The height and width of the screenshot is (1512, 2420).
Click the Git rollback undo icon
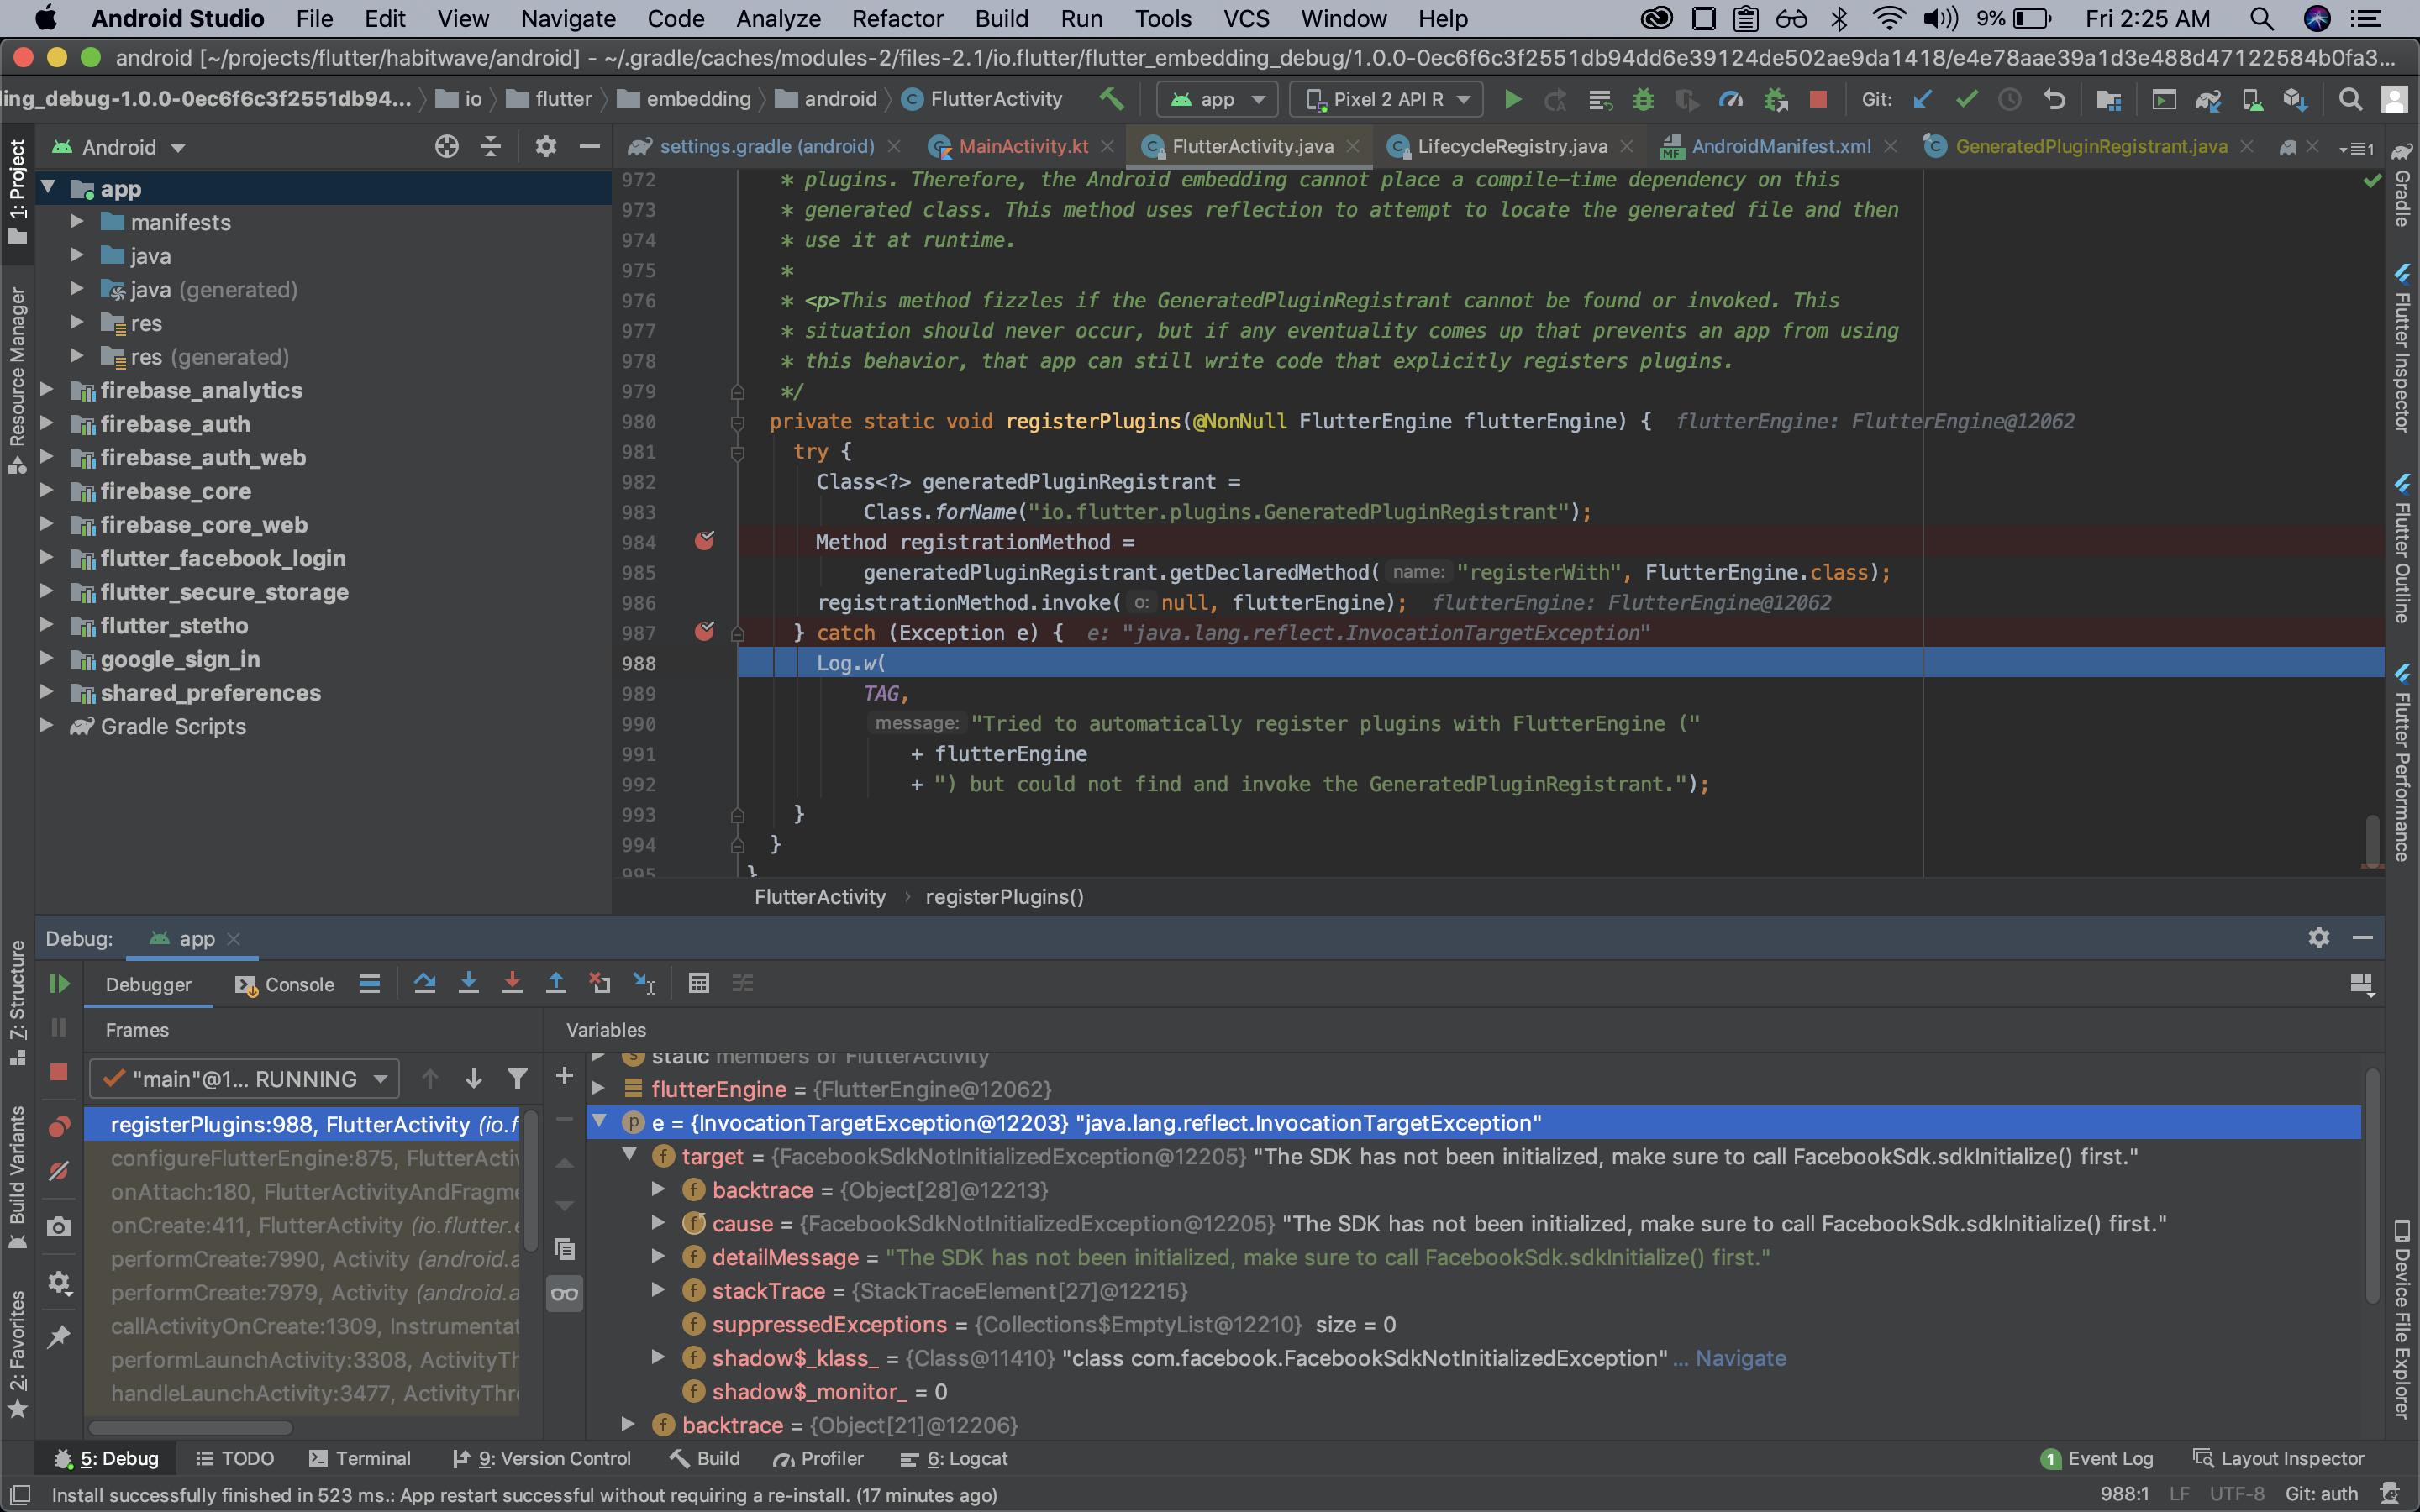[2054, 99]
